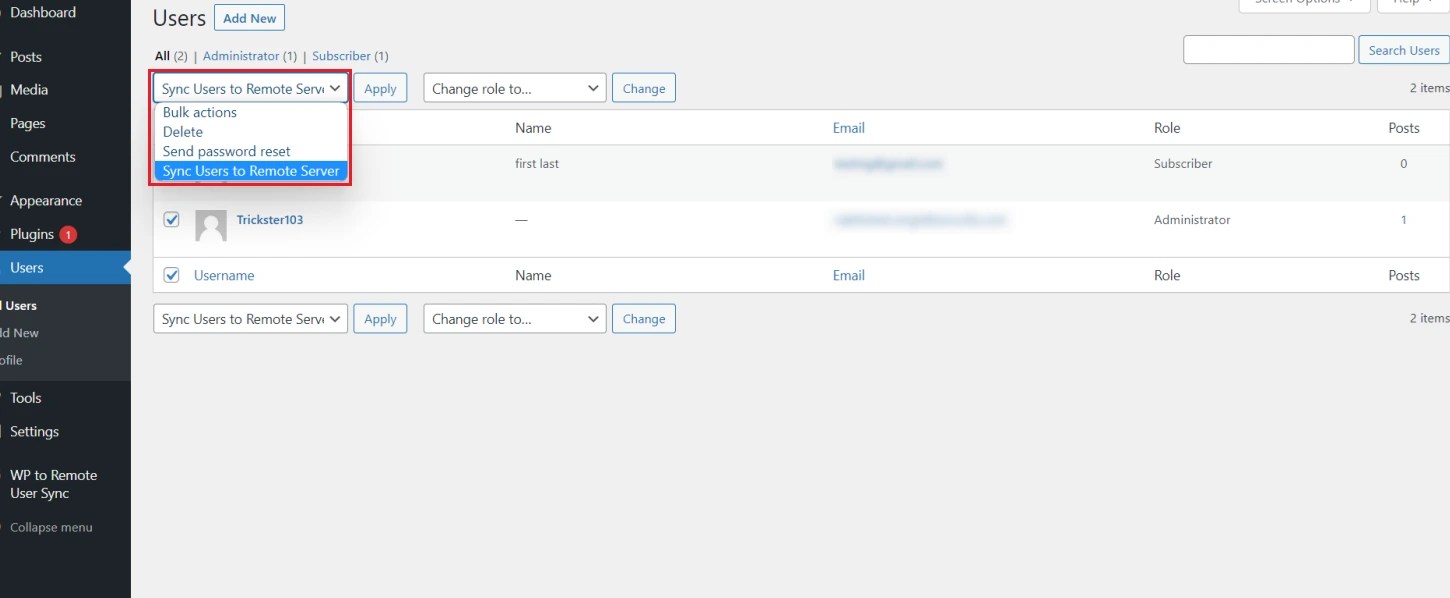This screenshot has height=598, width=1450.
Task: Click the Users person icon in sidebar
Action: tap(3, 267)
